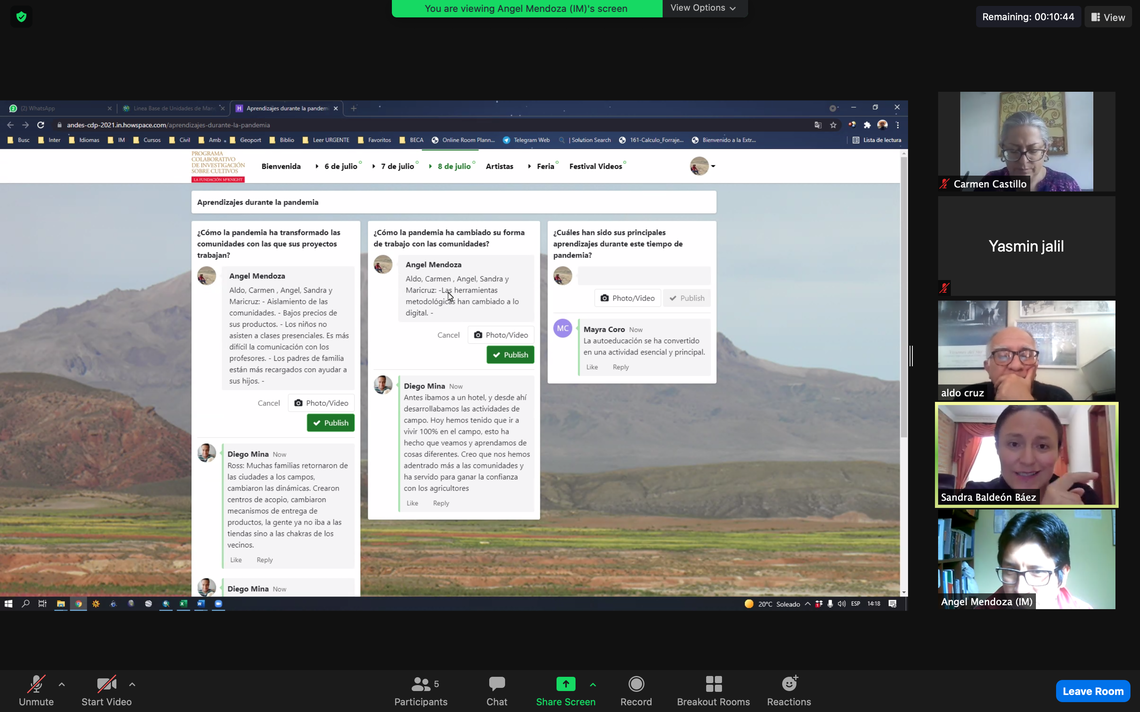Viewport: 1140px width, 712px height.
Task: Start Video camera toggle
Action: (x=106, y=690)
